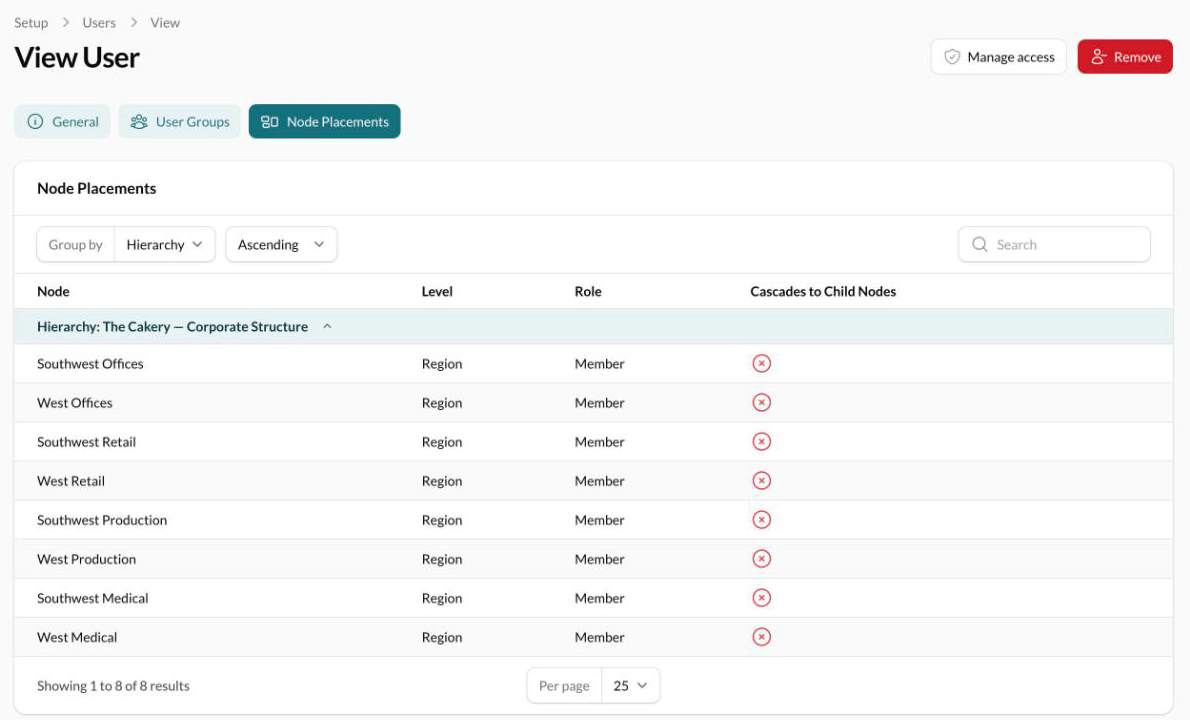
Task: Click the Southwest Retail node name
Action: pos(87,442)
